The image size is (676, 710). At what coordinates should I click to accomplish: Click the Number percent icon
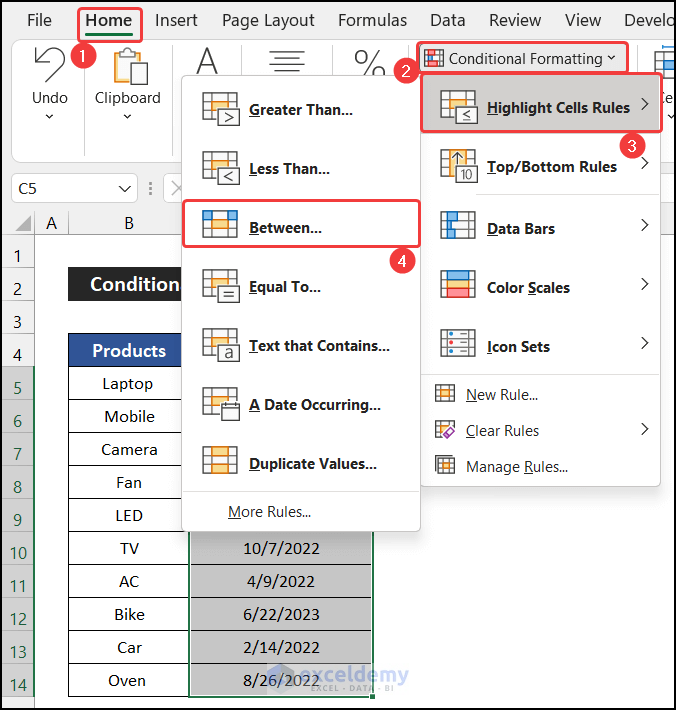pos(369,62)
